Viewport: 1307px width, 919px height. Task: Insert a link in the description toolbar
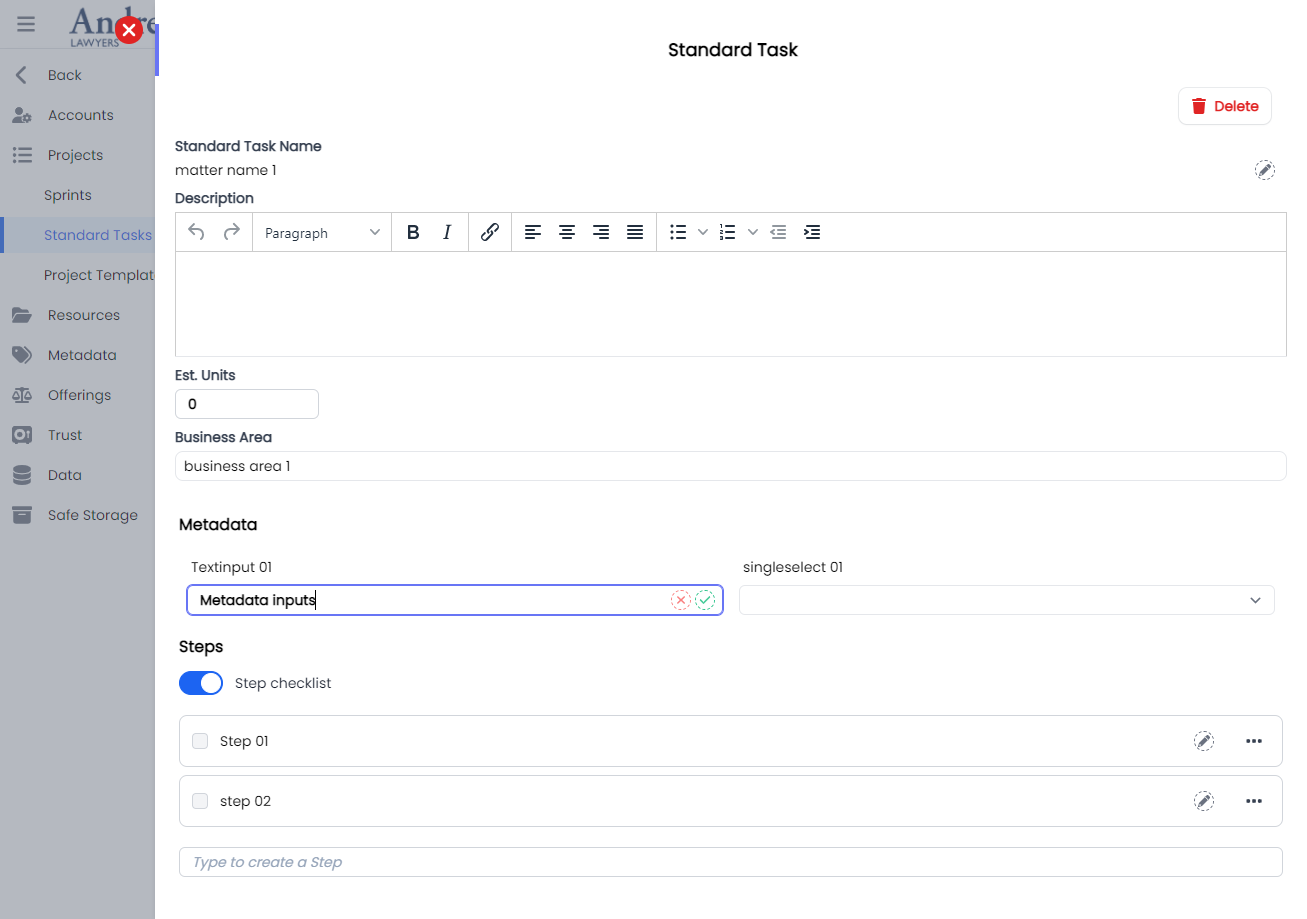(x=489, y=232)
